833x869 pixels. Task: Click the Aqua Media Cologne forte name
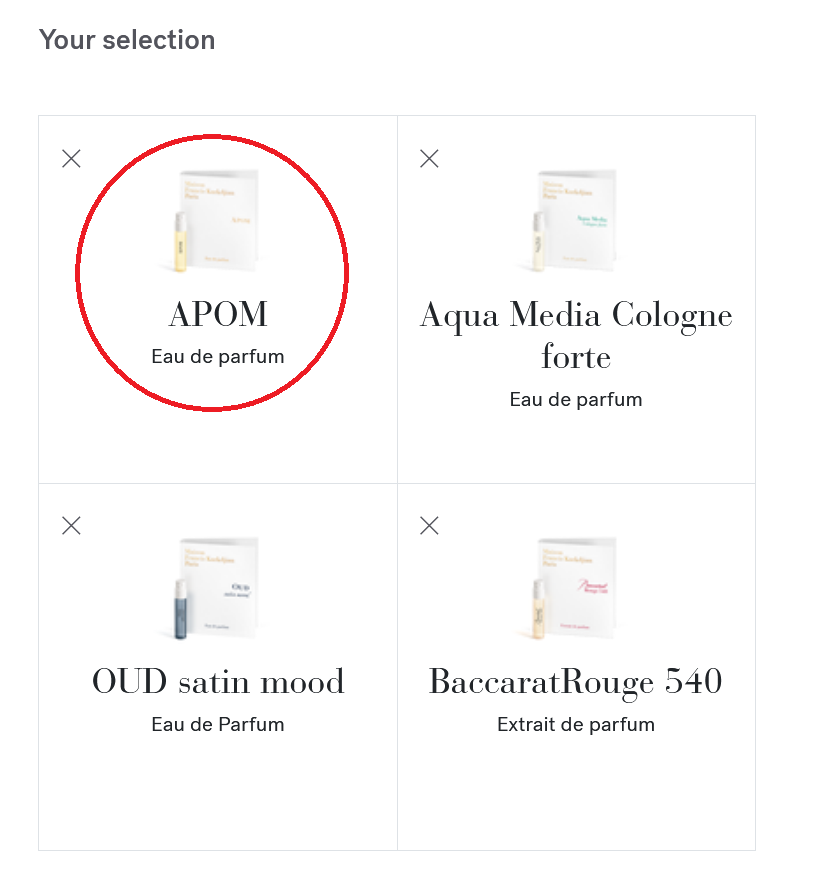(576, 335)
